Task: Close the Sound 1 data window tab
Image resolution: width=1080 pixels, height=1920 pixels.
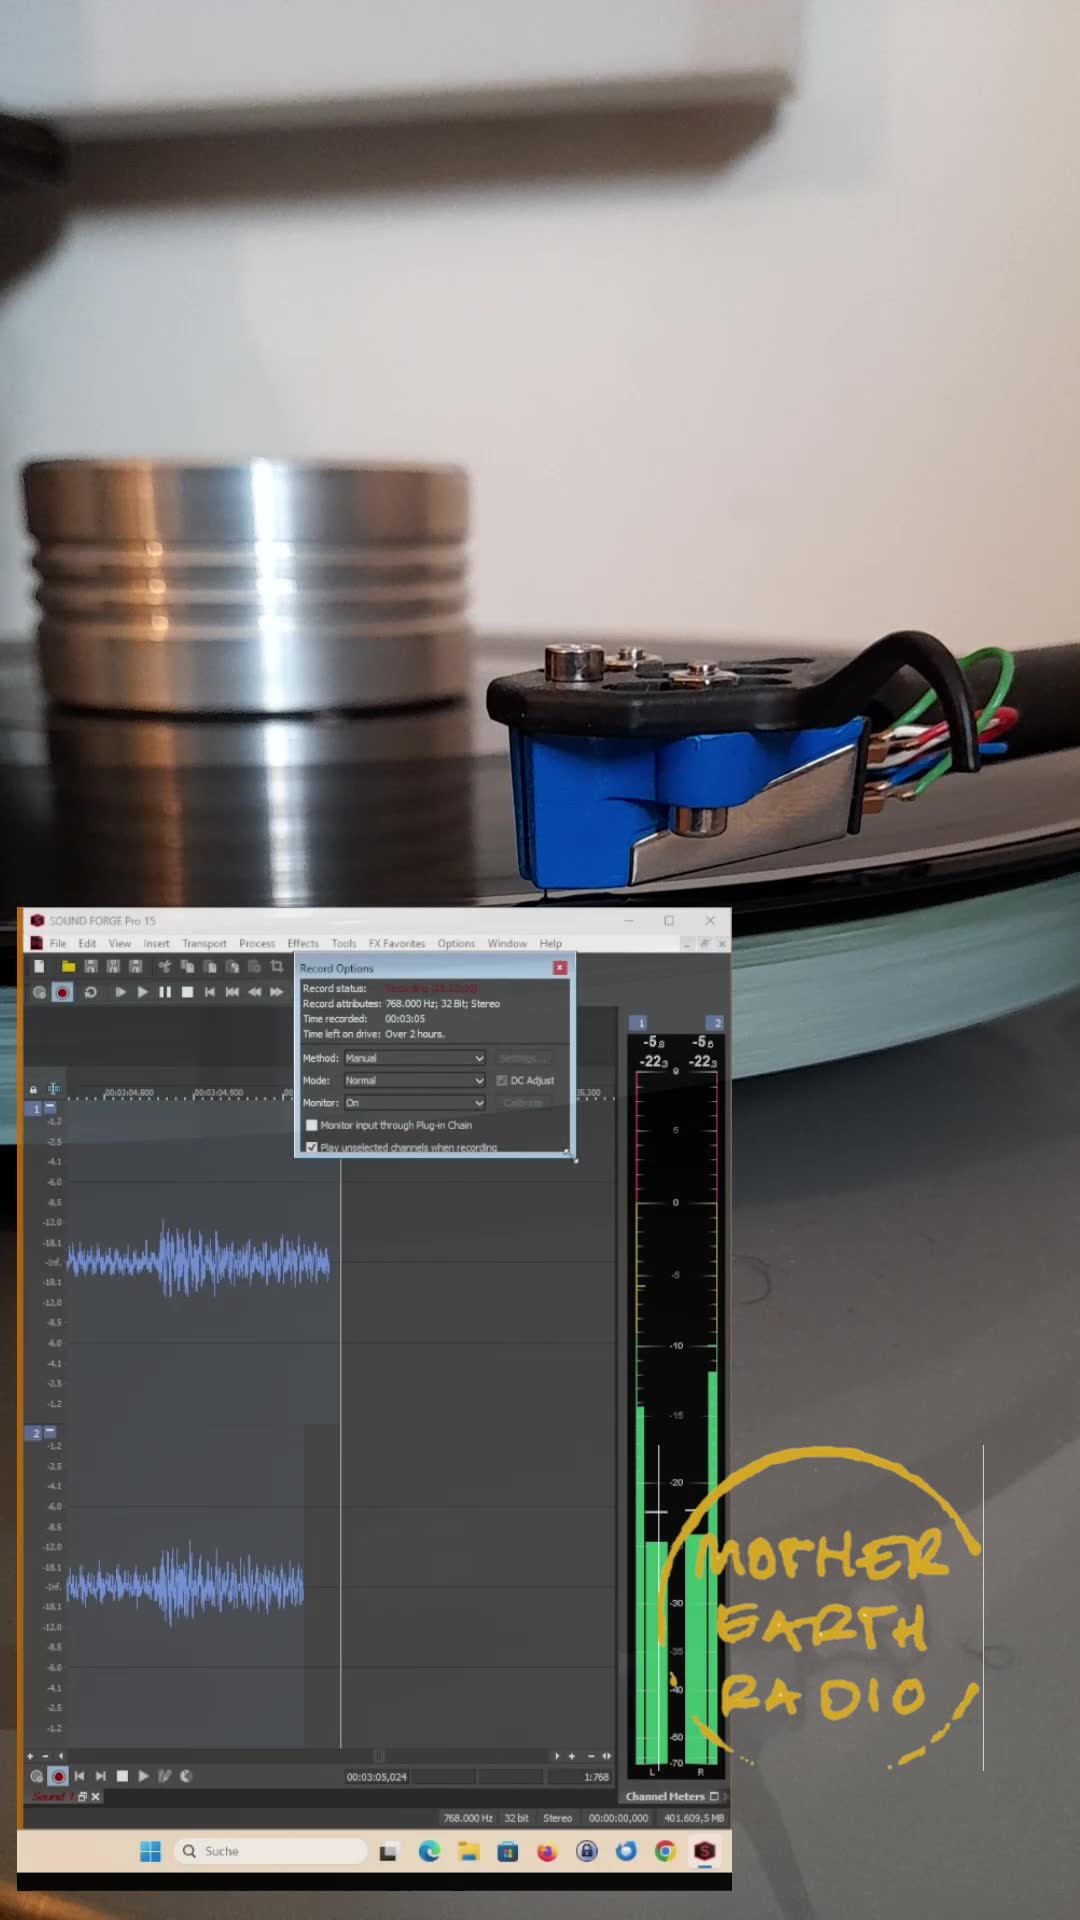Action: pyautogui.click(x=96, y=1796)
